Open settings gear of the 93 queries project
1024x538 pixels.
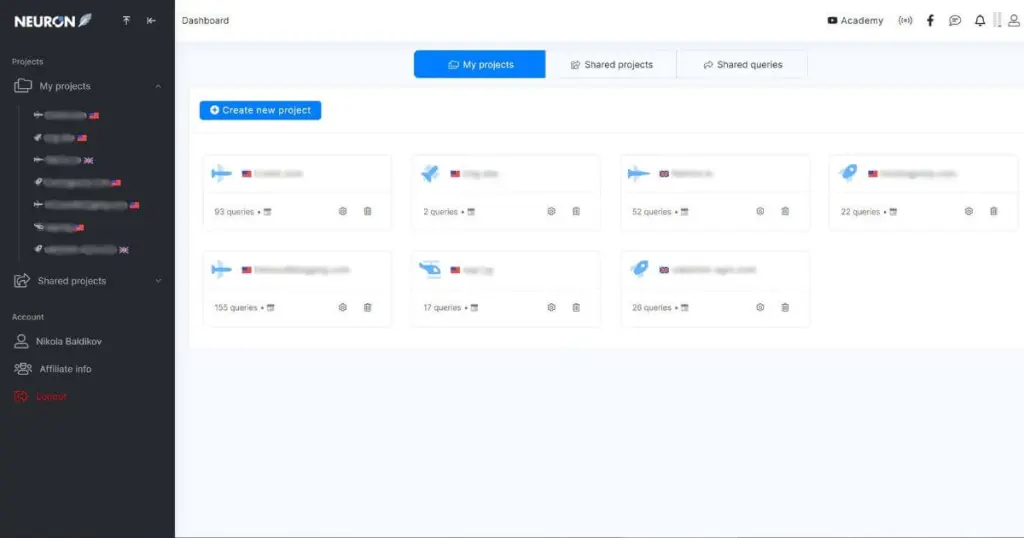click(x=343, y=212)
